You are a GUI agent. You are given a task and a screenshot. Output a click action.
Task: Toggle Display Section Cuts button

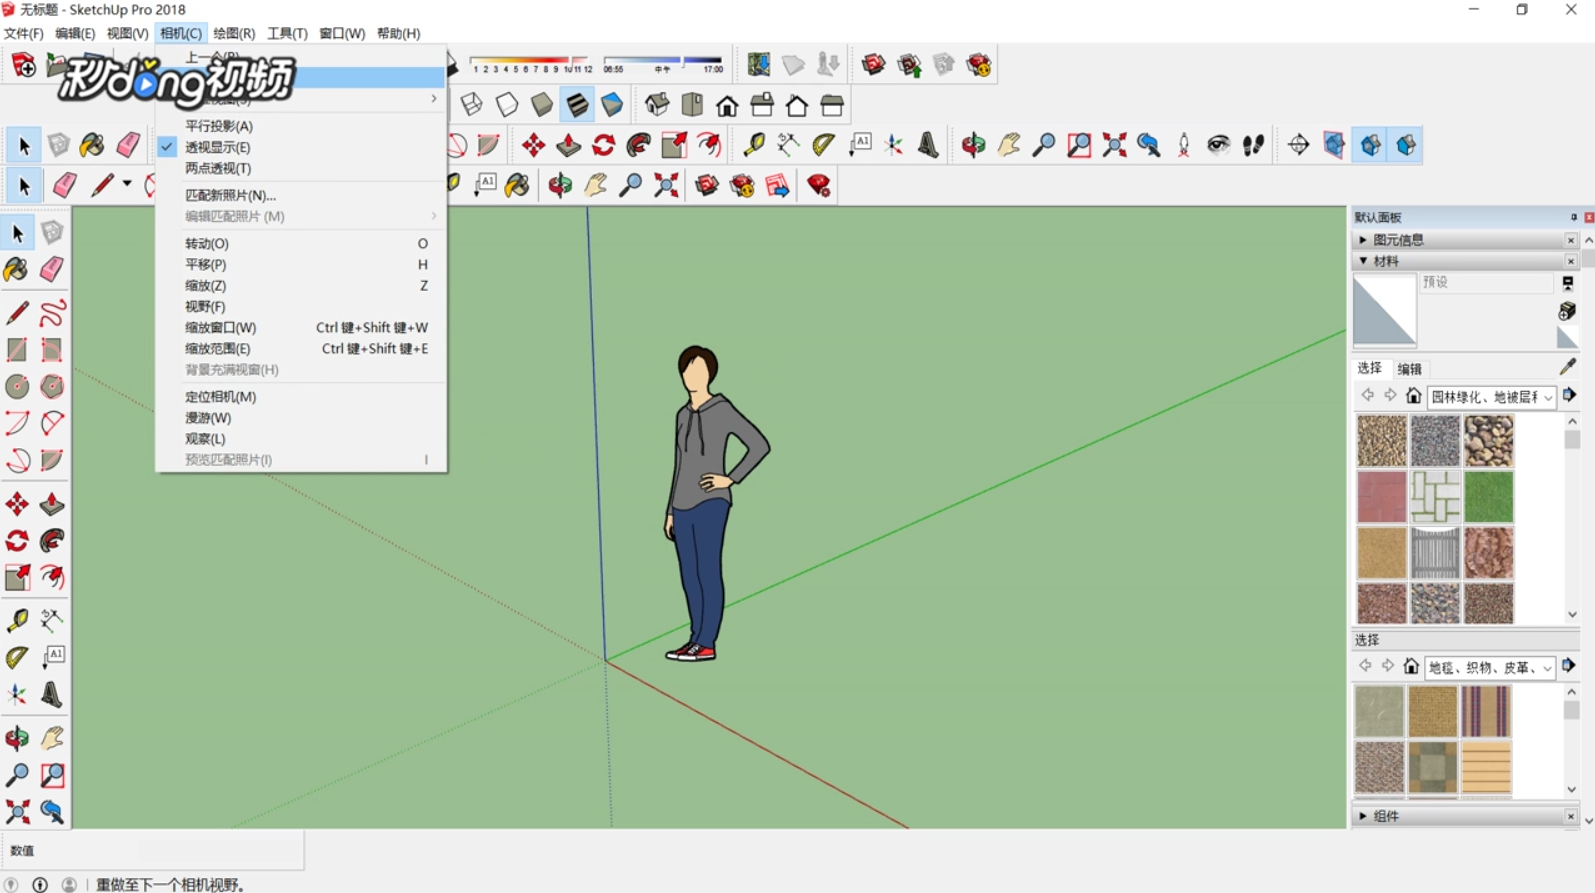click(x=1370, y=145)
